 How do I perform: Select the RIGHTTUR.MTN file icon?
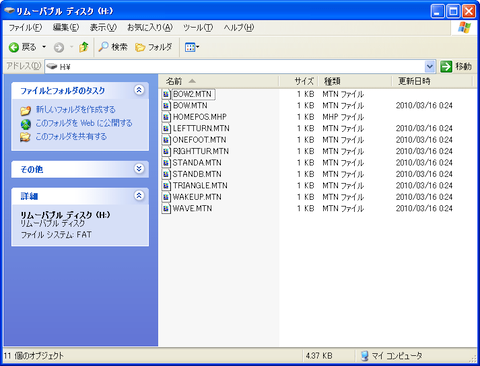166,151
